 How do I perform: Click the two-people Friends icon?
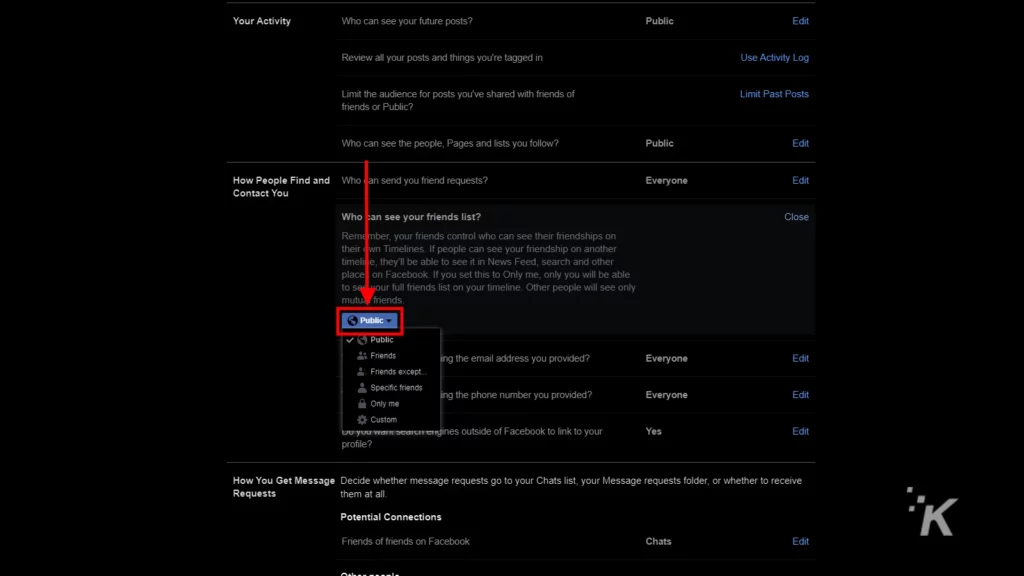362,356
